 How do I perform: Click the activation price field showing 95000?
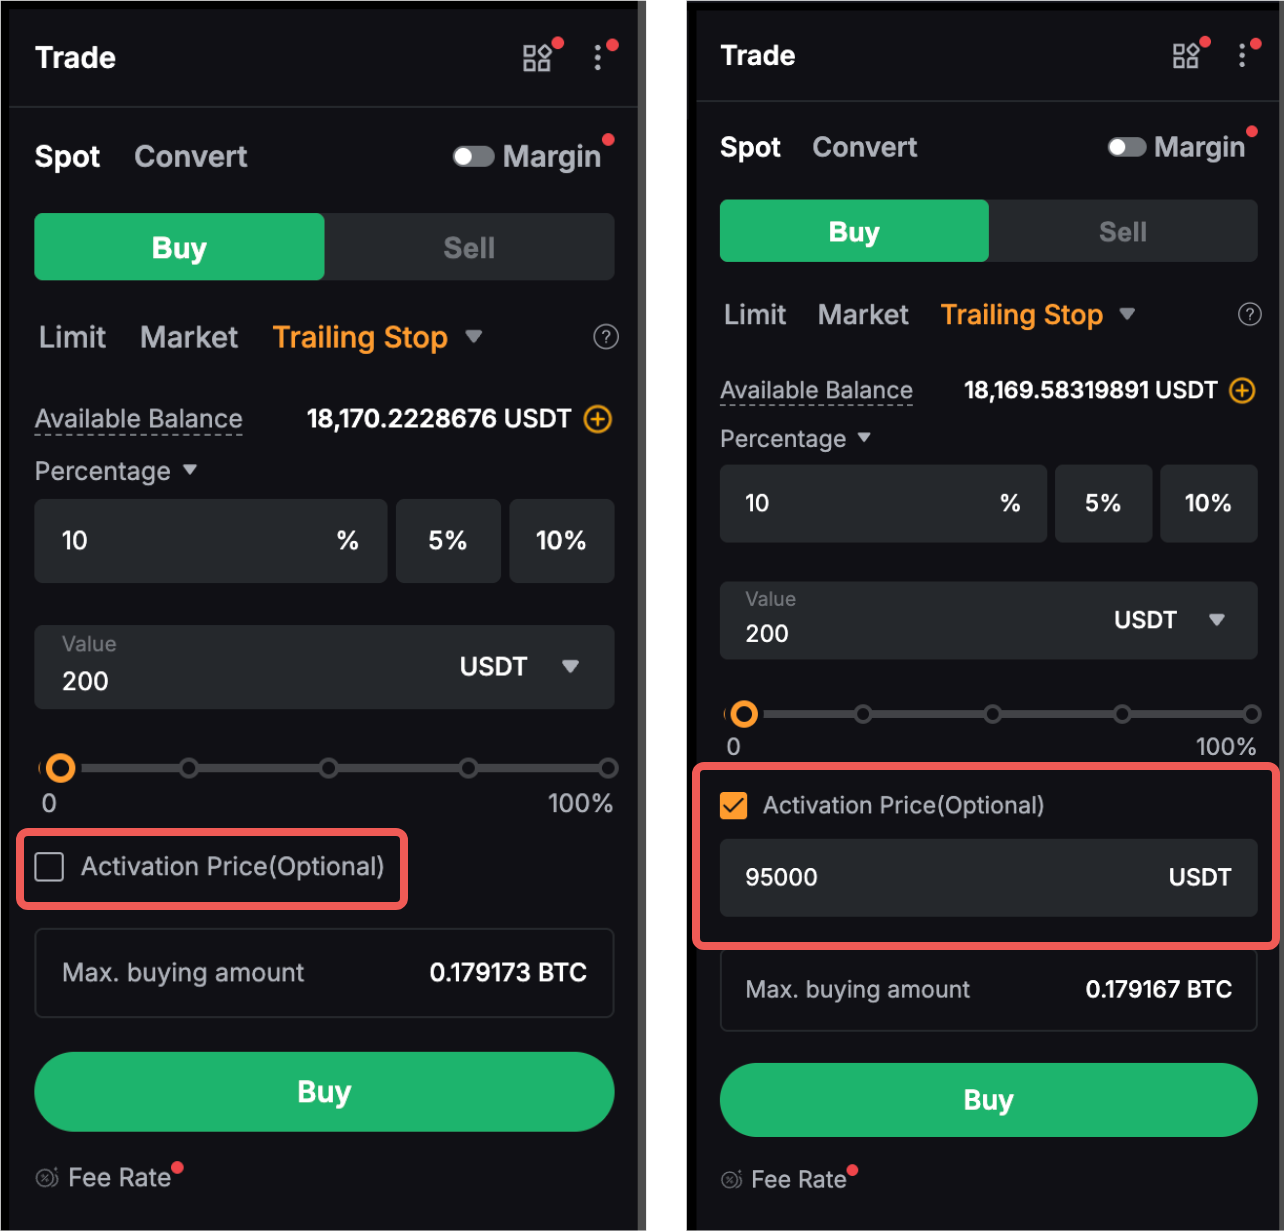(940, 878)
